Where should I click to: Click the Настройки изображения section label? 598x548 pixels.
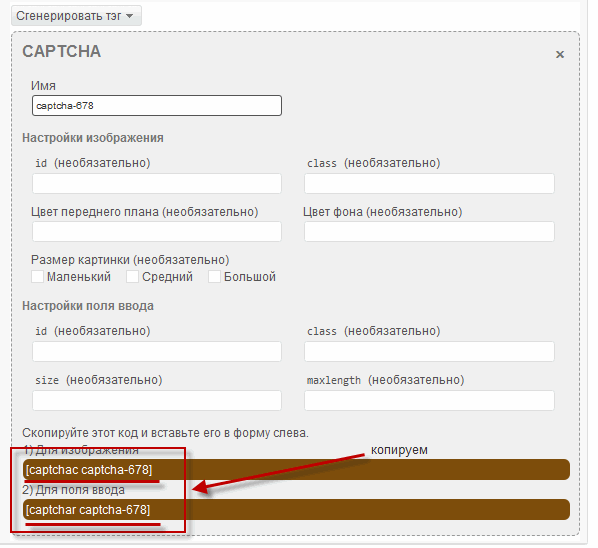click(93, 138)
